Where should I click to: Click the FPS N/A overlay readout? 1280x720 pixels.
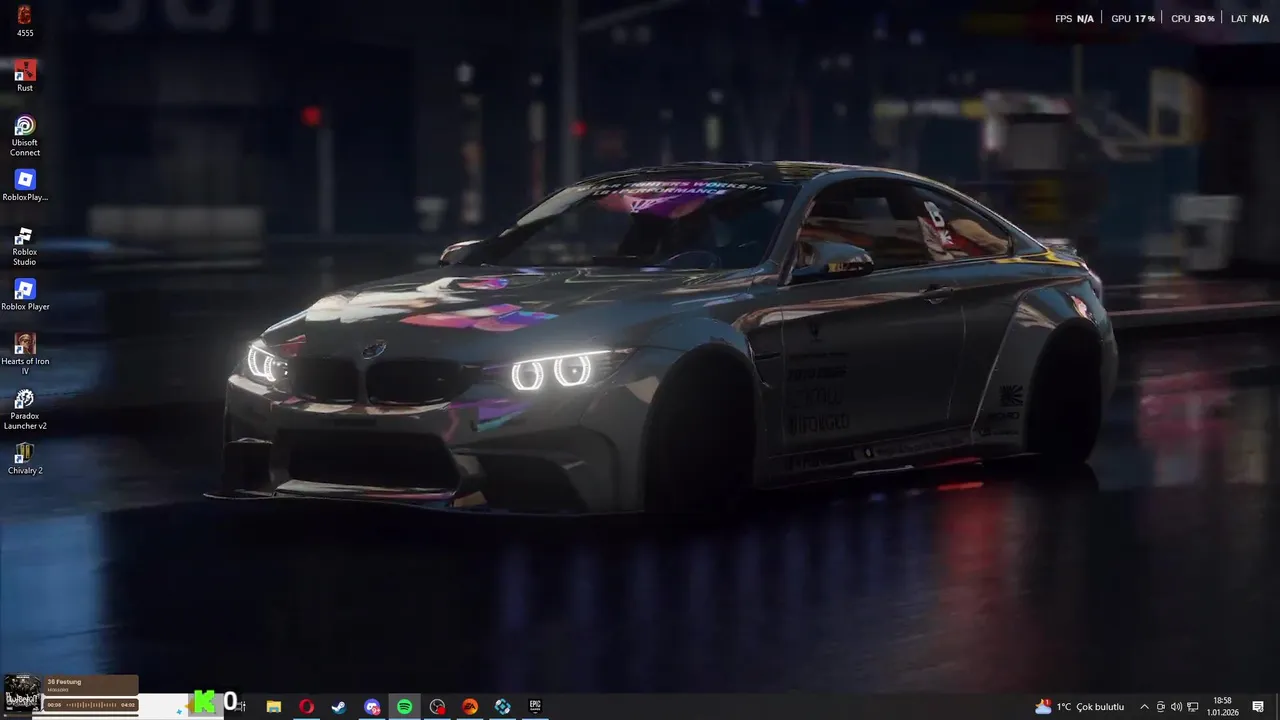1074,19
